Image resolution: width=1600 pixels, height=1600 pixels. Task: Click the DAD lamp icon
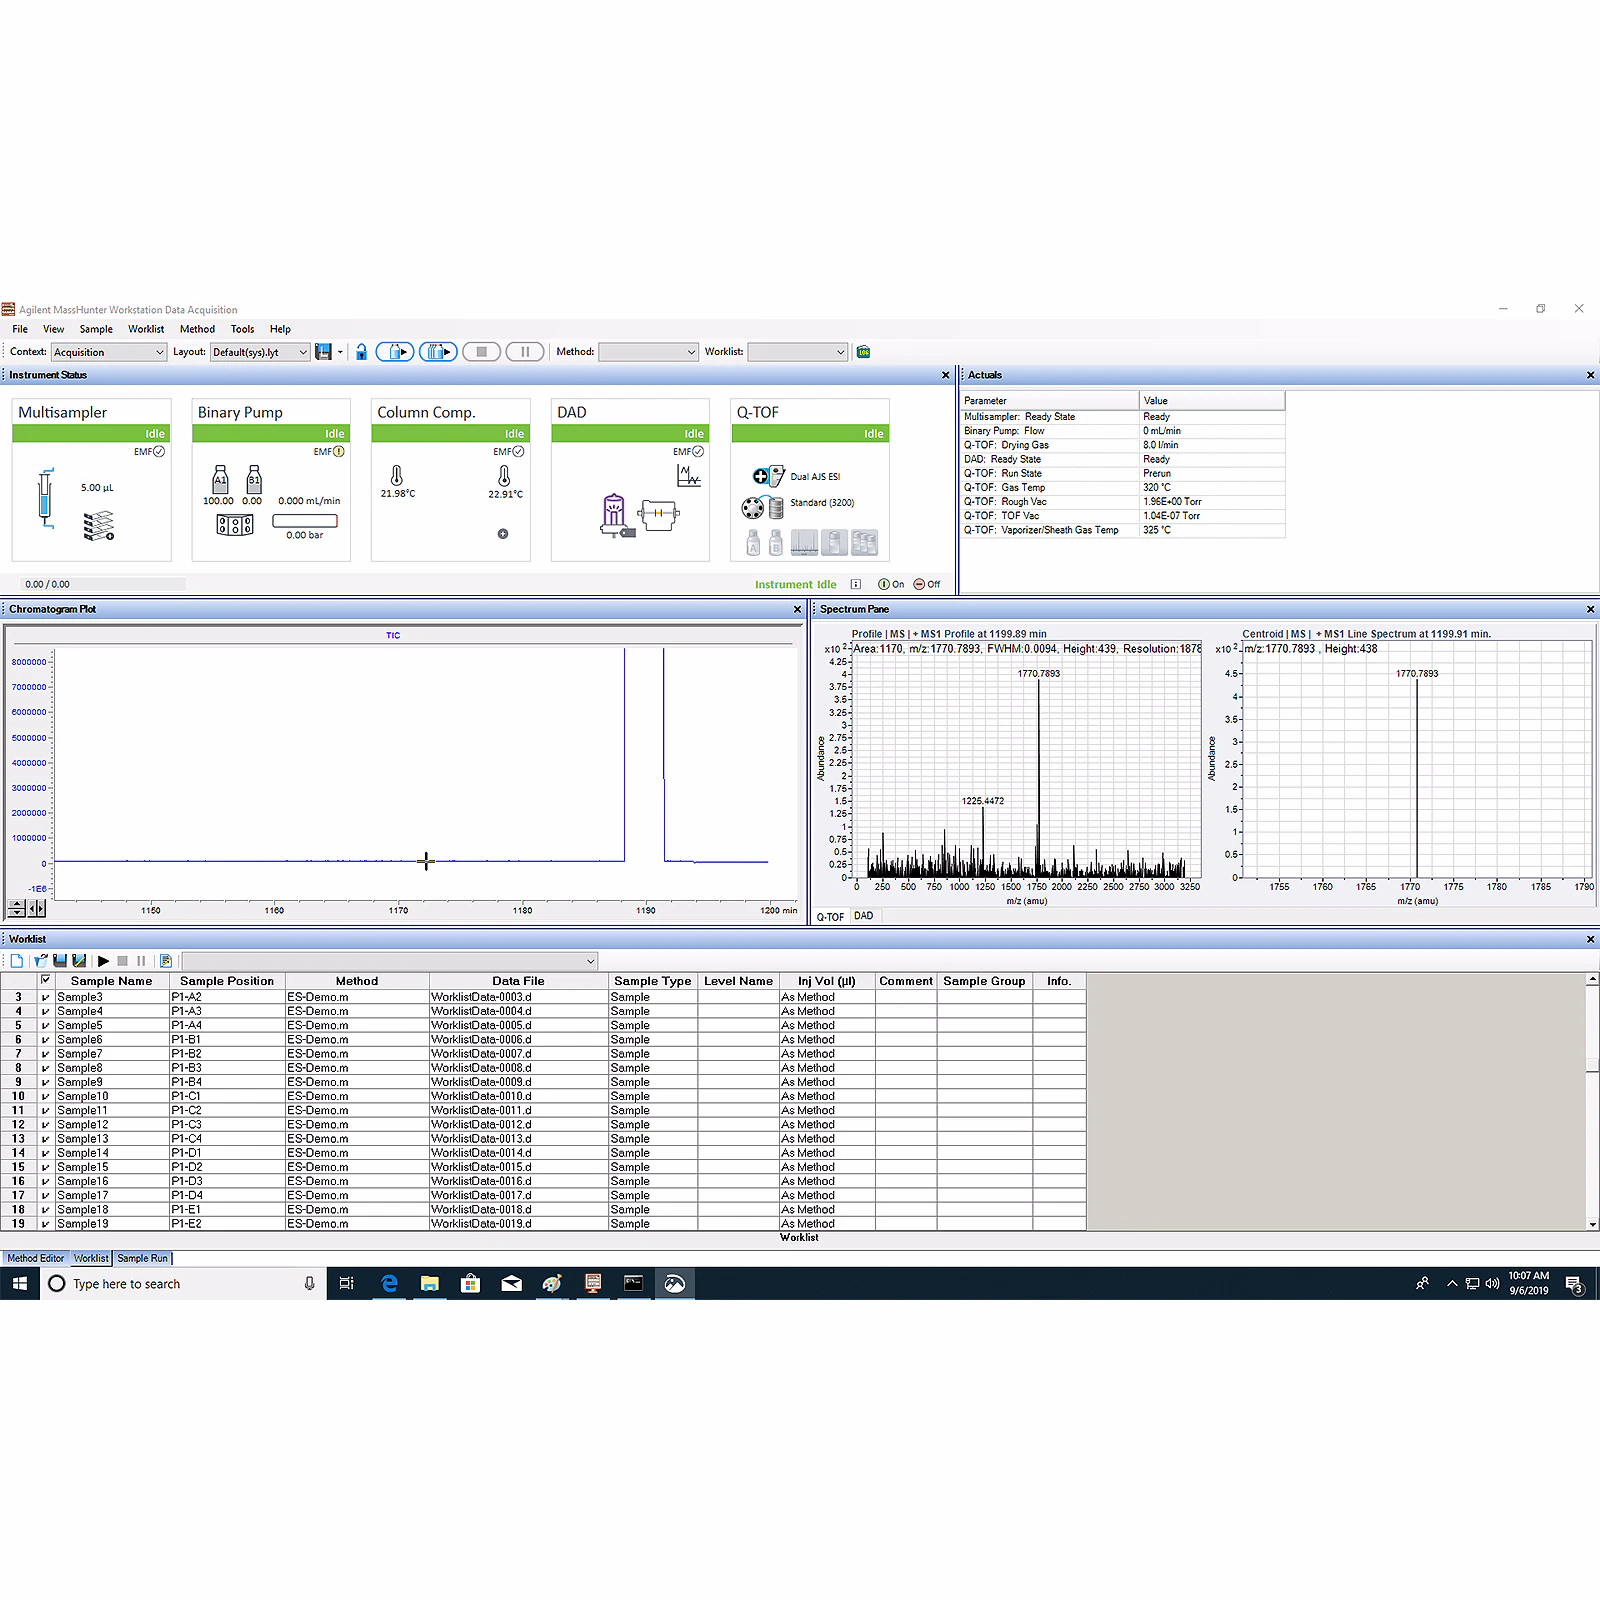[x=614, y=513]
